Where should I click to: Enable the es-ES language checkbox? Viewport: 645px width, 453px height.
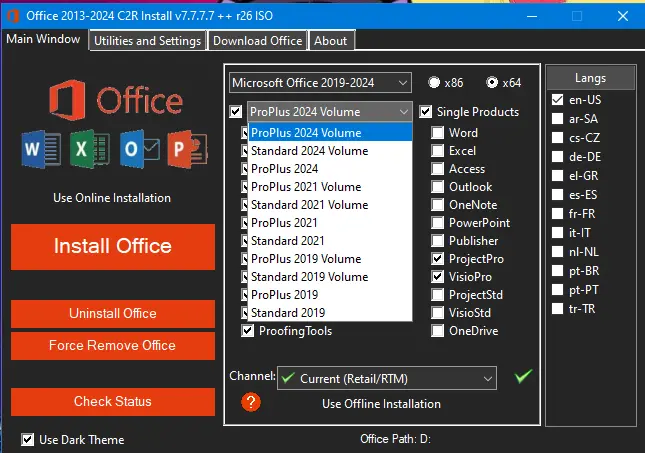tap(557, 195)
